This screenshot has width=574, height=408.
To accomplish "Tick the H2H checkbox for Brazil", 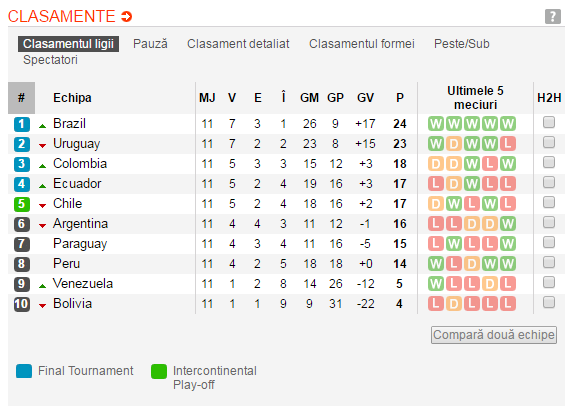I will (549, 122).
